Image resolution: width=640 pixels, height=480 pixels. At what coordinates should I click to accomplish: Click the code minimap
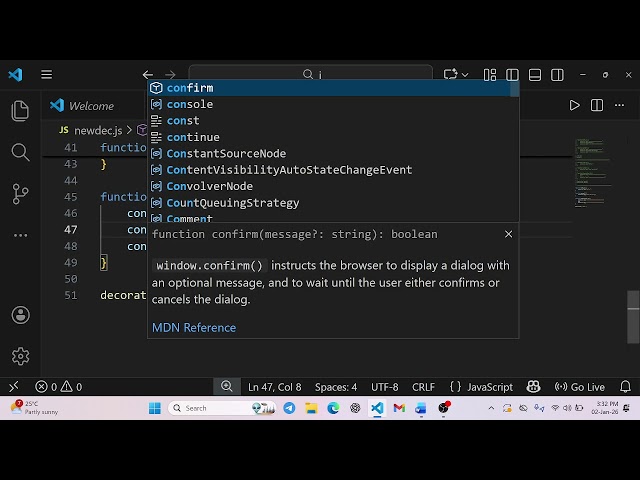(592, 173)
